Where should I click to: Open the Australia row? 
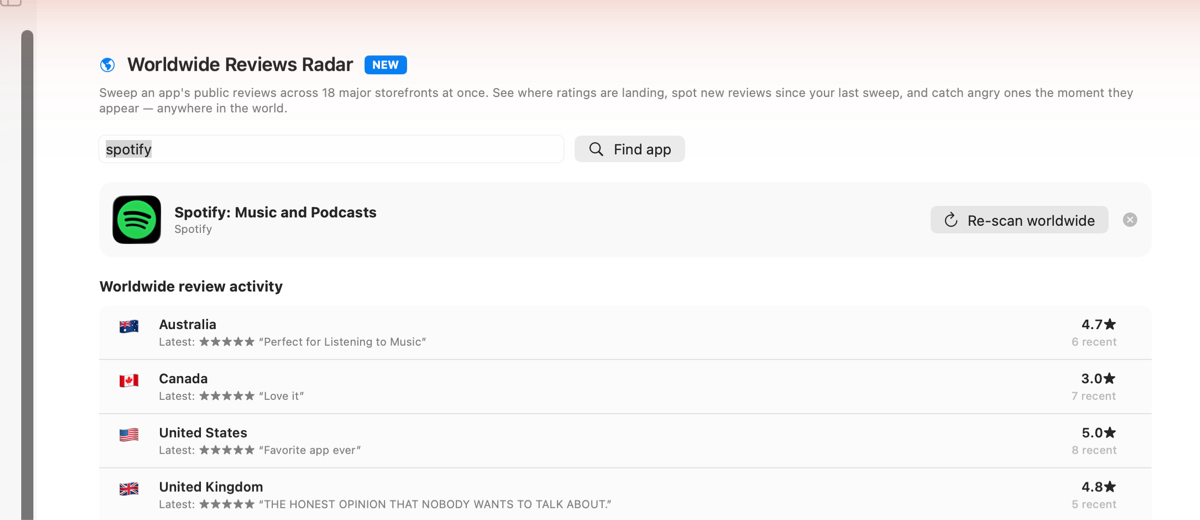click(625, 333)
